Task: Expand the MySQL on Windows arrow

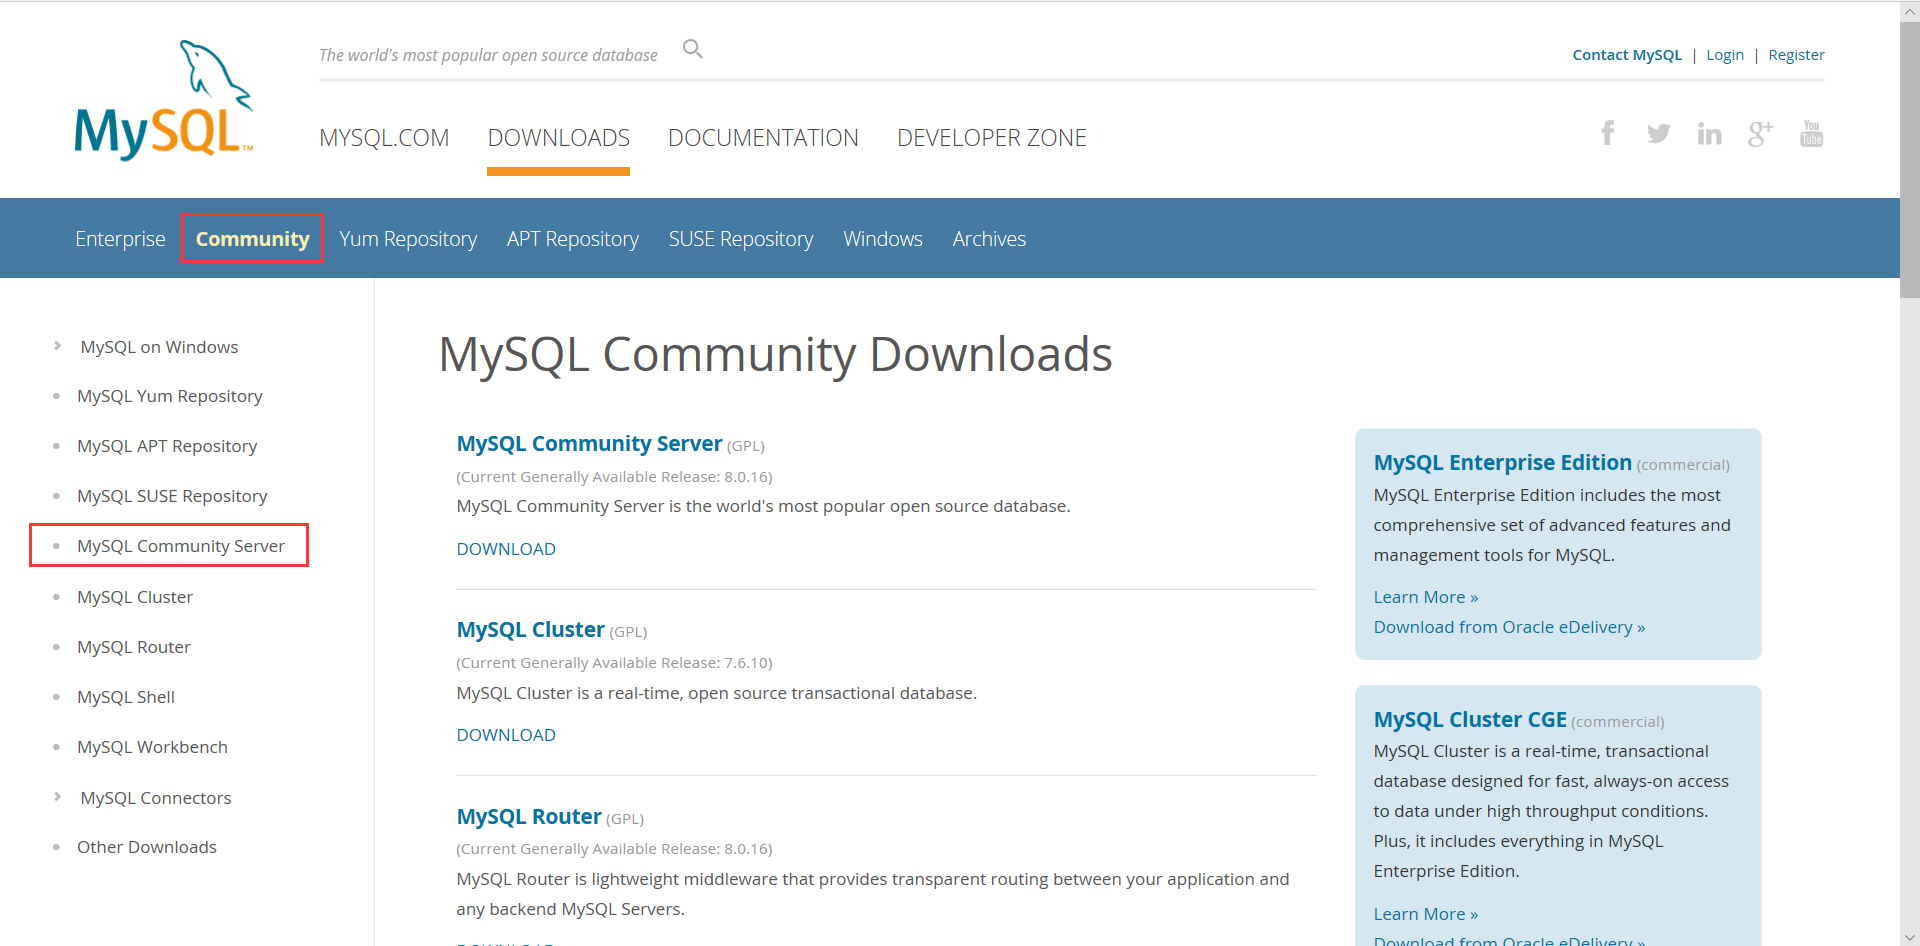Action: point(57,346)
